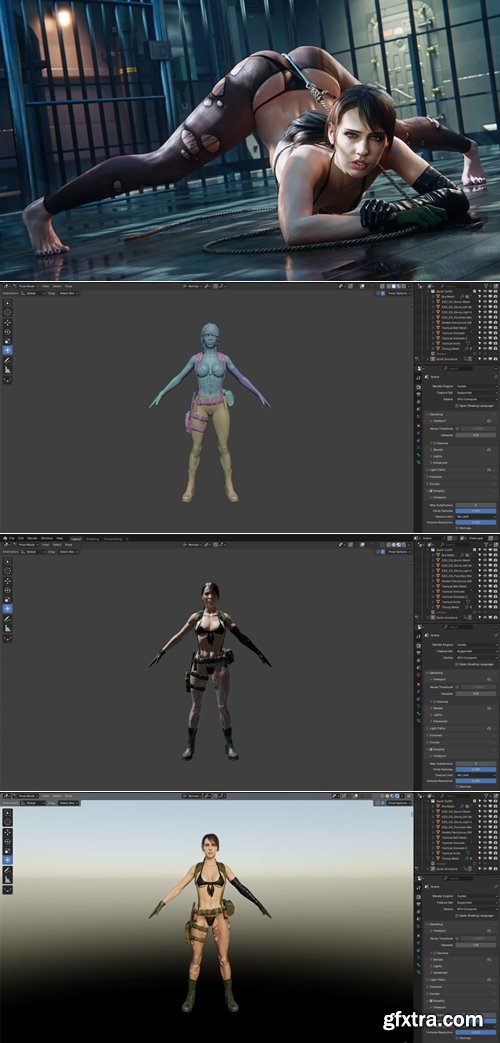Open Pose header menu in blue-model window
Image resolution: width=500 pixels, height=1043 pixels.
(68, 287)
